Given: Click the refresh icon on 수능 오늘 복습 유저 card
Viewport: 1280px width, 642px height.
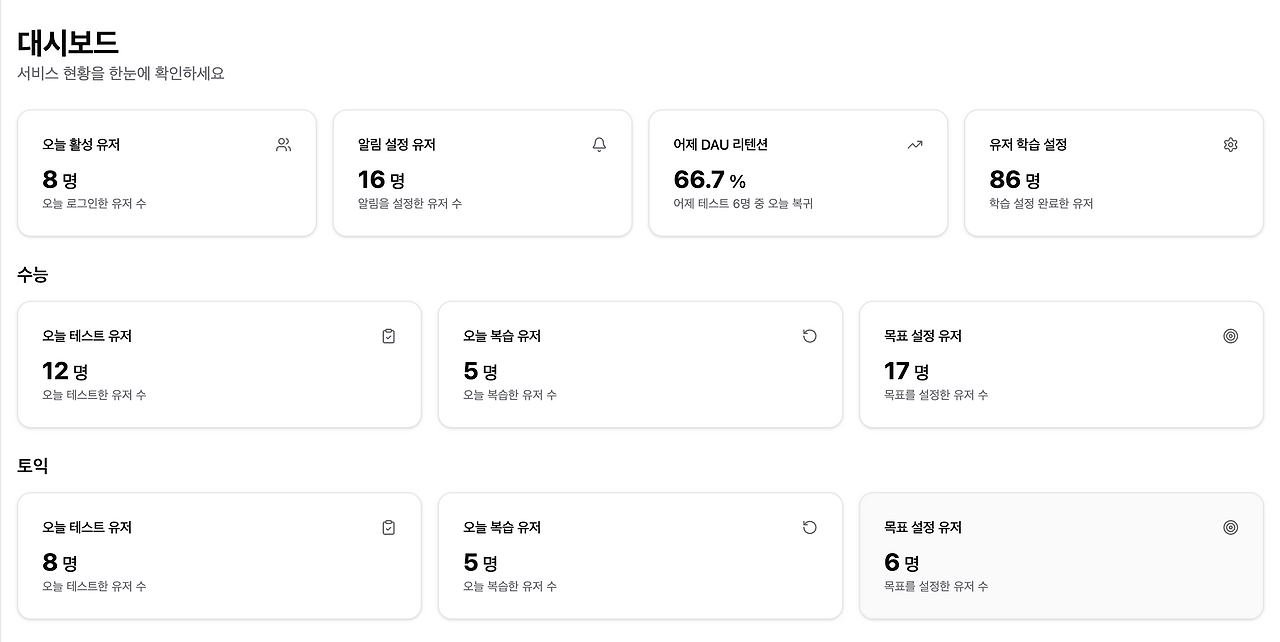Looking at the screenshot, I should 810,336.
